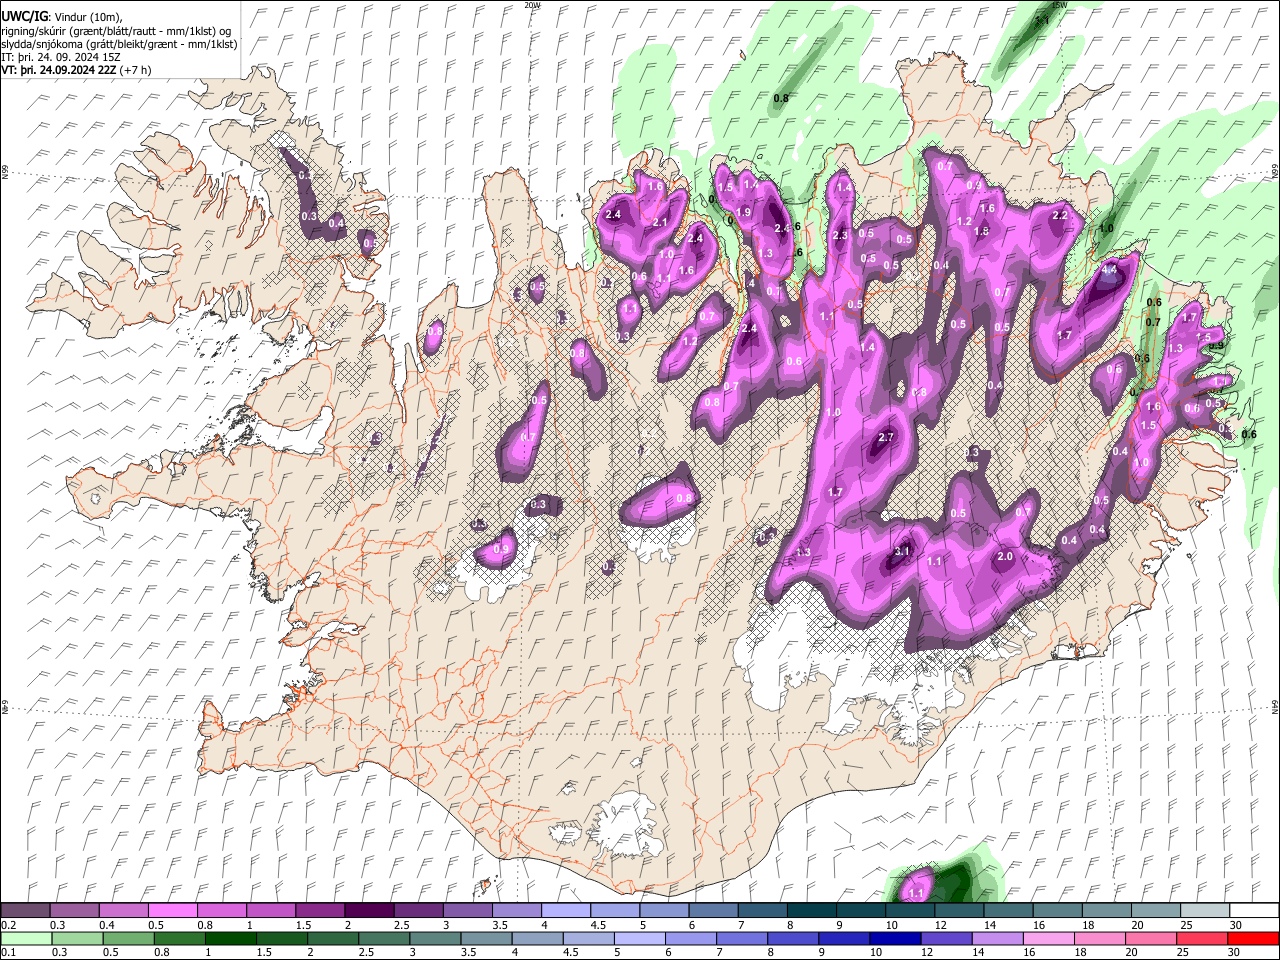The width and height of the screenshot is (1280, 960).
Task: Click the '2.1' precipitation value on the map
Action: click(x=660, y=222)
